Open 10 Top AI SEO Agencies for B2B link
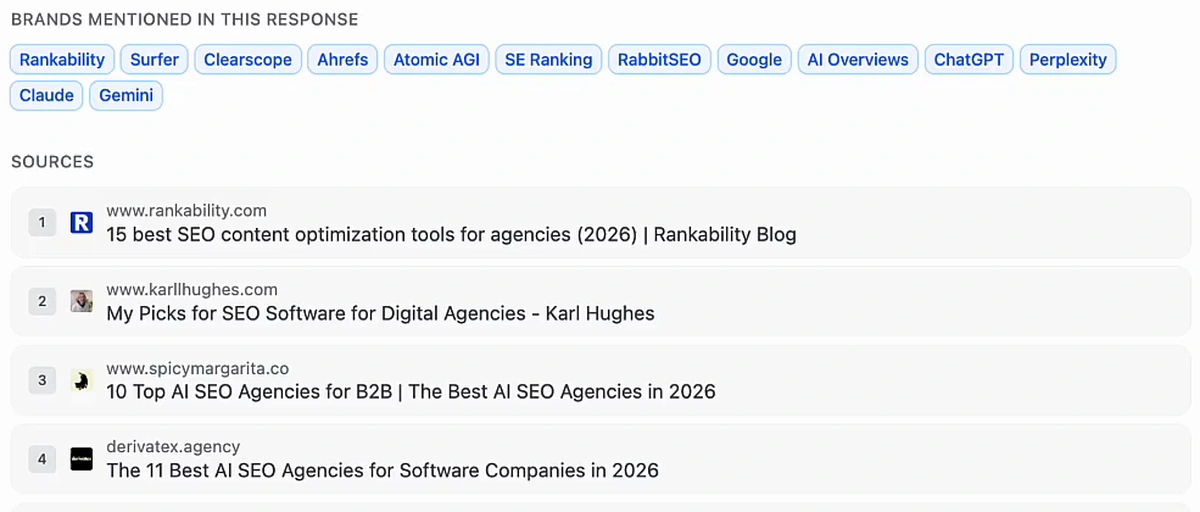1200x512 pixels. [x=411, y=392]
